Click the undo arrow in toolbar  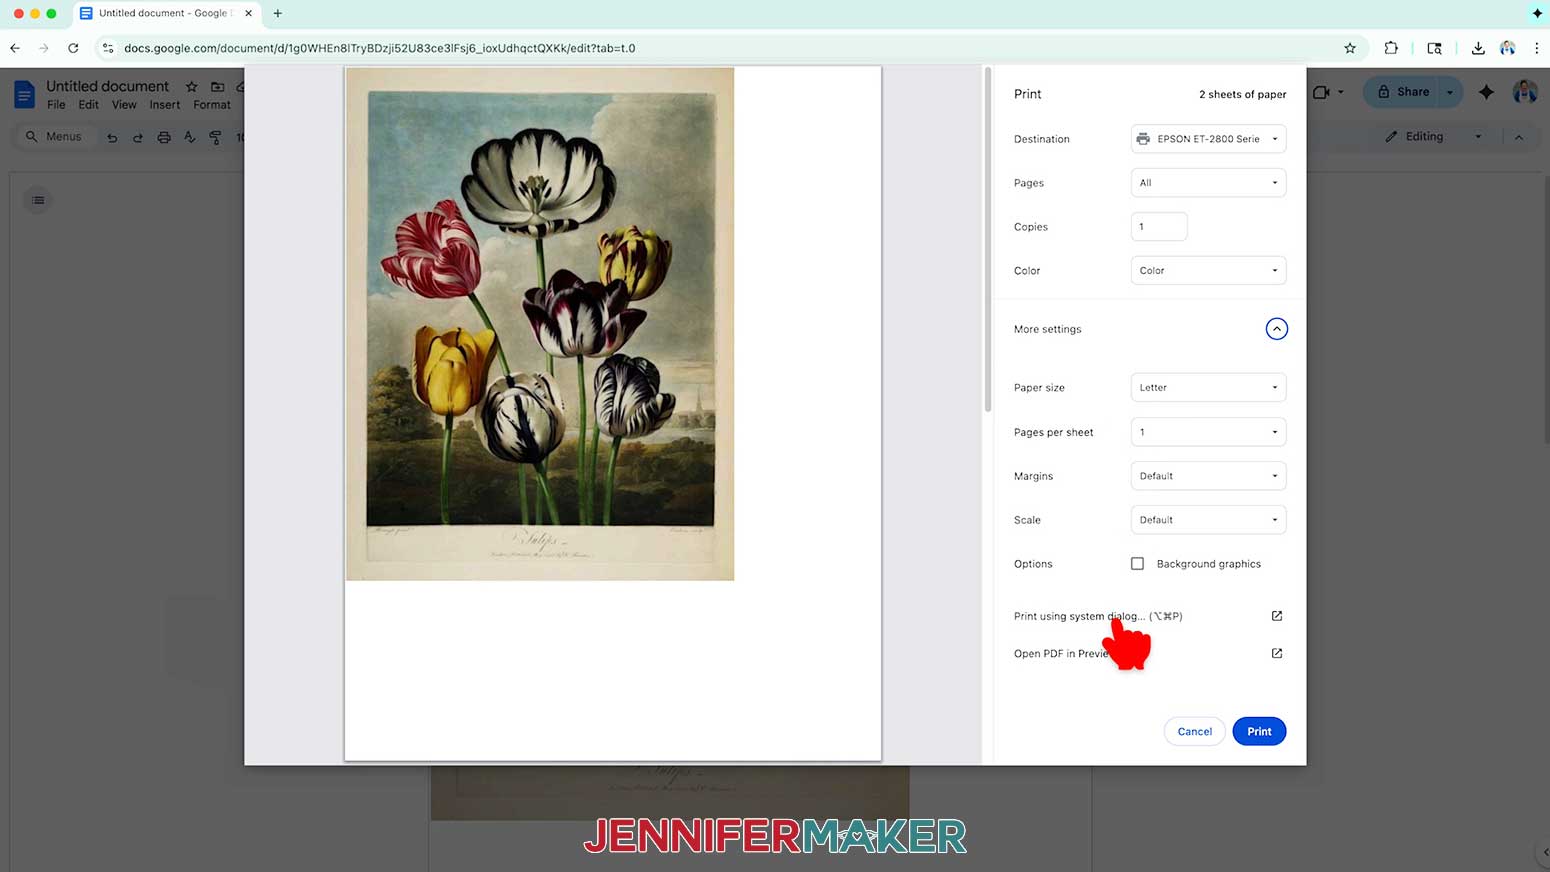coord(112,137)
